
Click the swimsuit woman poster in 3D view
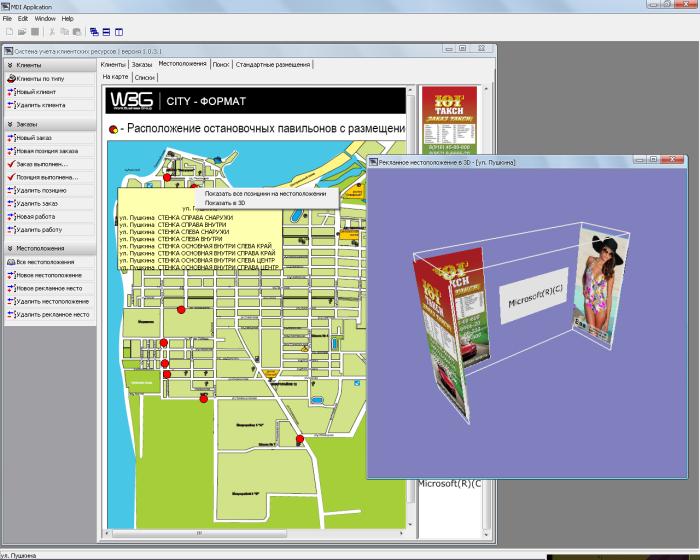601,284
